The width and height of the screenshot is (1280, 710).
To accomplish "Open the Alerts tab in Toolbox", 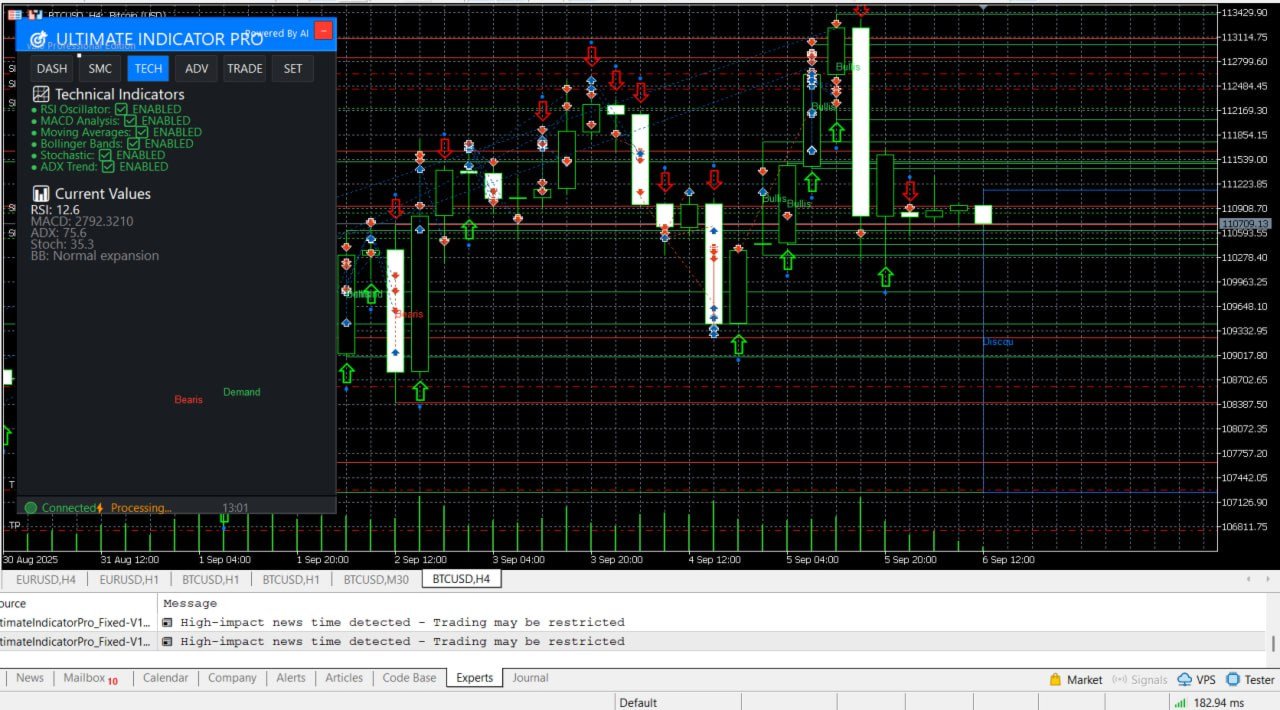I will point(291,678).
